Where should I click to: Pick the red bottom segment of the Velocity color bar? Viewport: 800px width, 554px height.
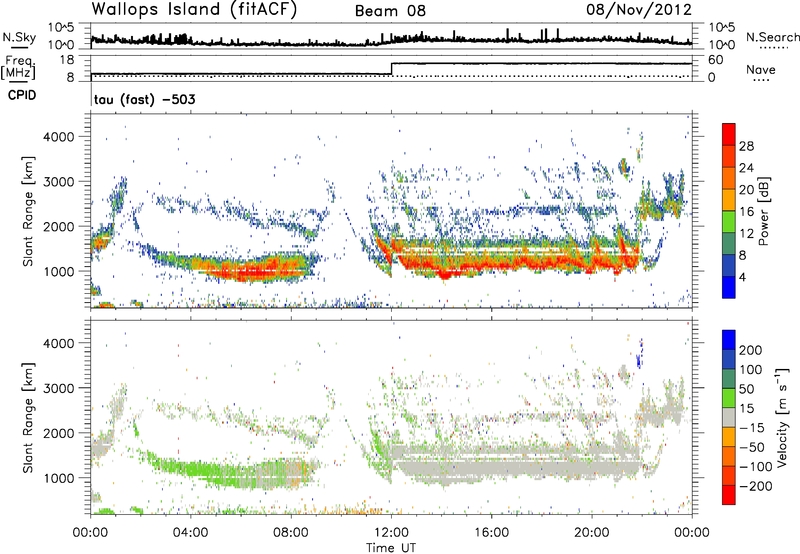(x=729, y=495)
